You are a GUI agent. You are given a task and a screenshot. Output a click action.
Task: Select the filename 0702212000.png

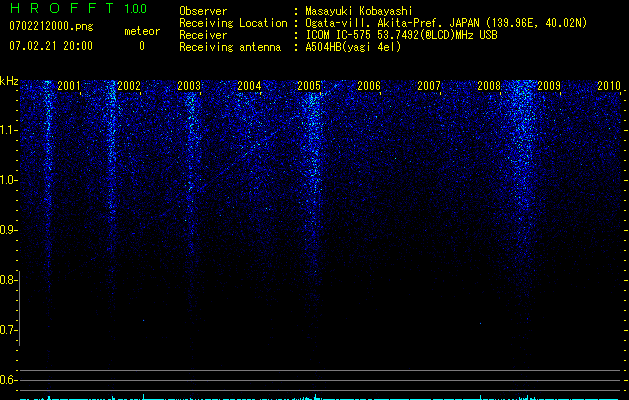[51, 26]
